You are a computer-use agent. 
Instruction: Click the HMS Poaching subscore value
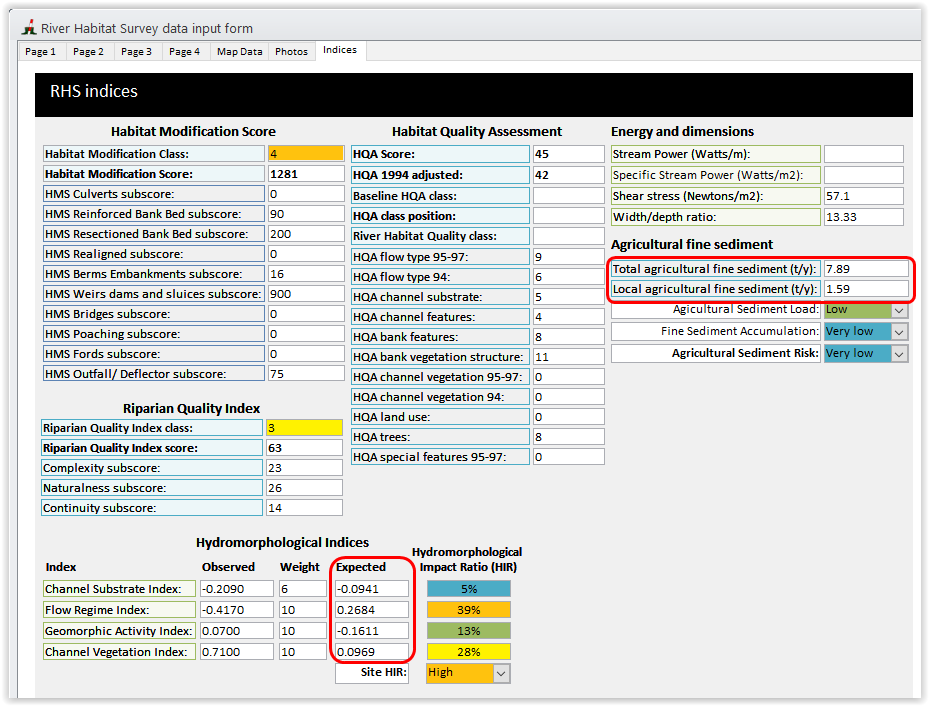(306, 335)
